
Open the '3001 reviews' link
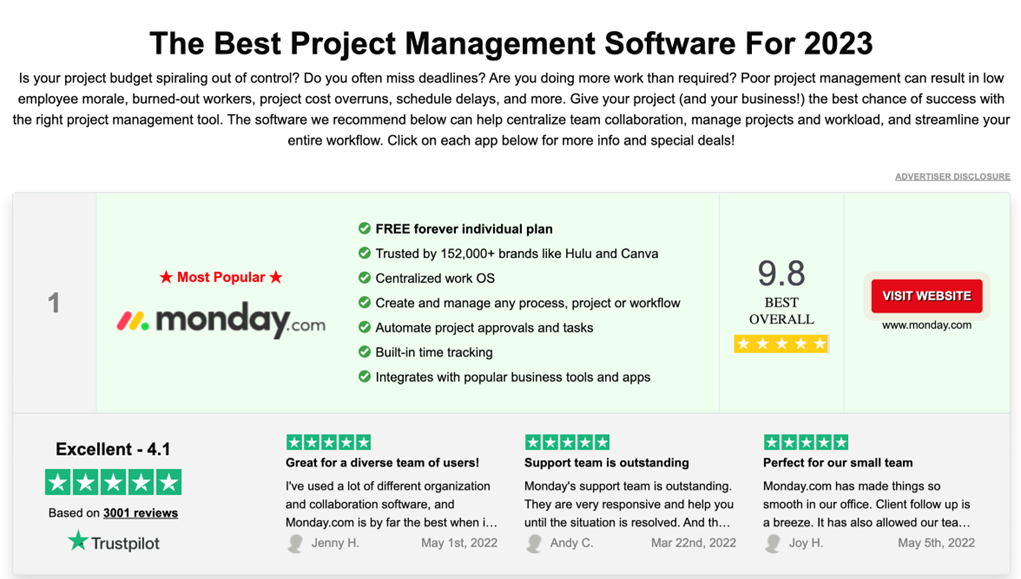(x=140, y=513)
